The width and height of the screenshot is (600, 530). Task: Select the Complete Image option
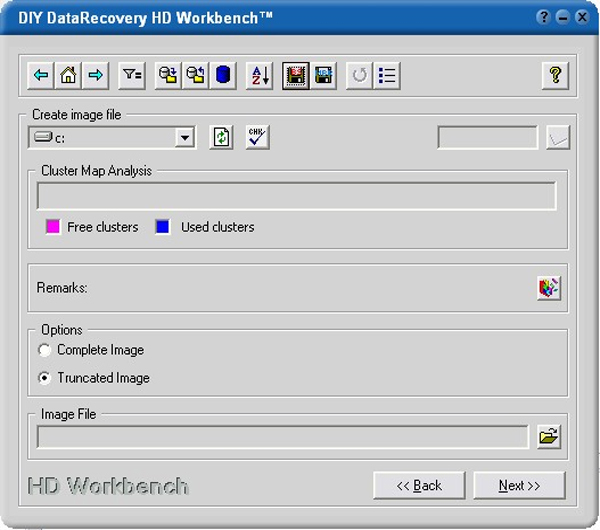tap(91, 350)
